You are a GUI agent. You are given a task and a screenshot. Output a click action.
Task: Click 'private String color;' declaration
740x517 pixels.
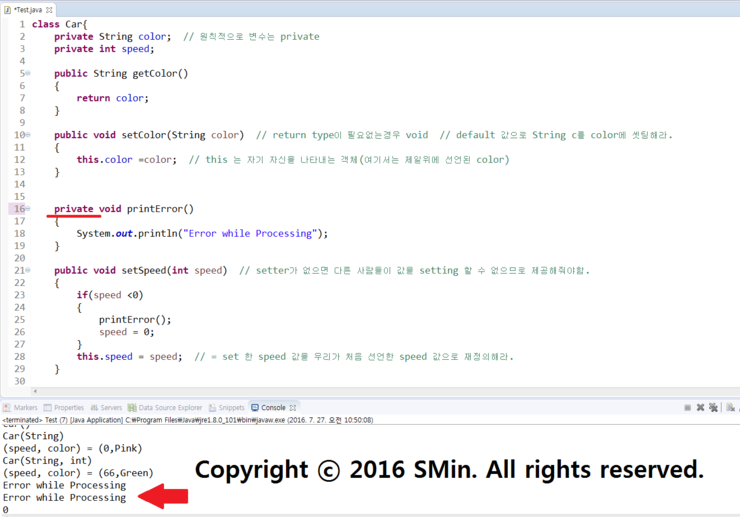[112, 36]
